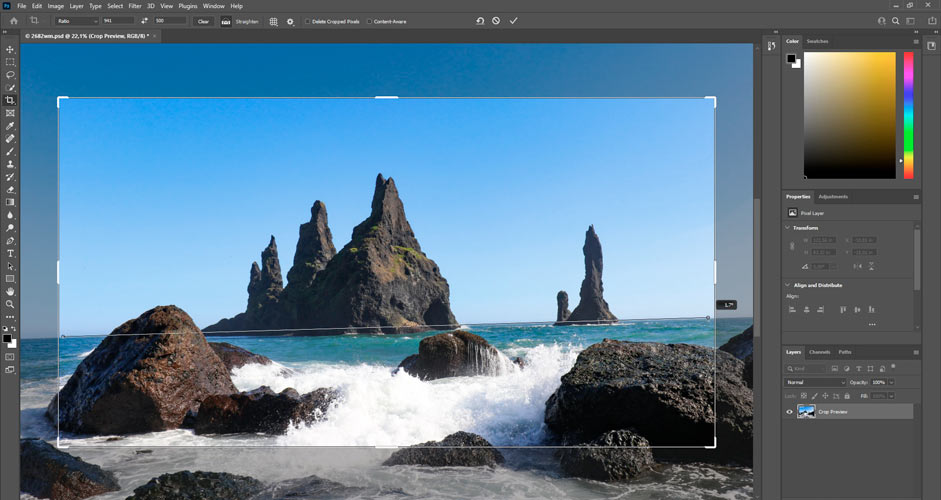The image size is (941, 500).
Task: Open the Ratio preset dropdown
Action: coord(77,21)
